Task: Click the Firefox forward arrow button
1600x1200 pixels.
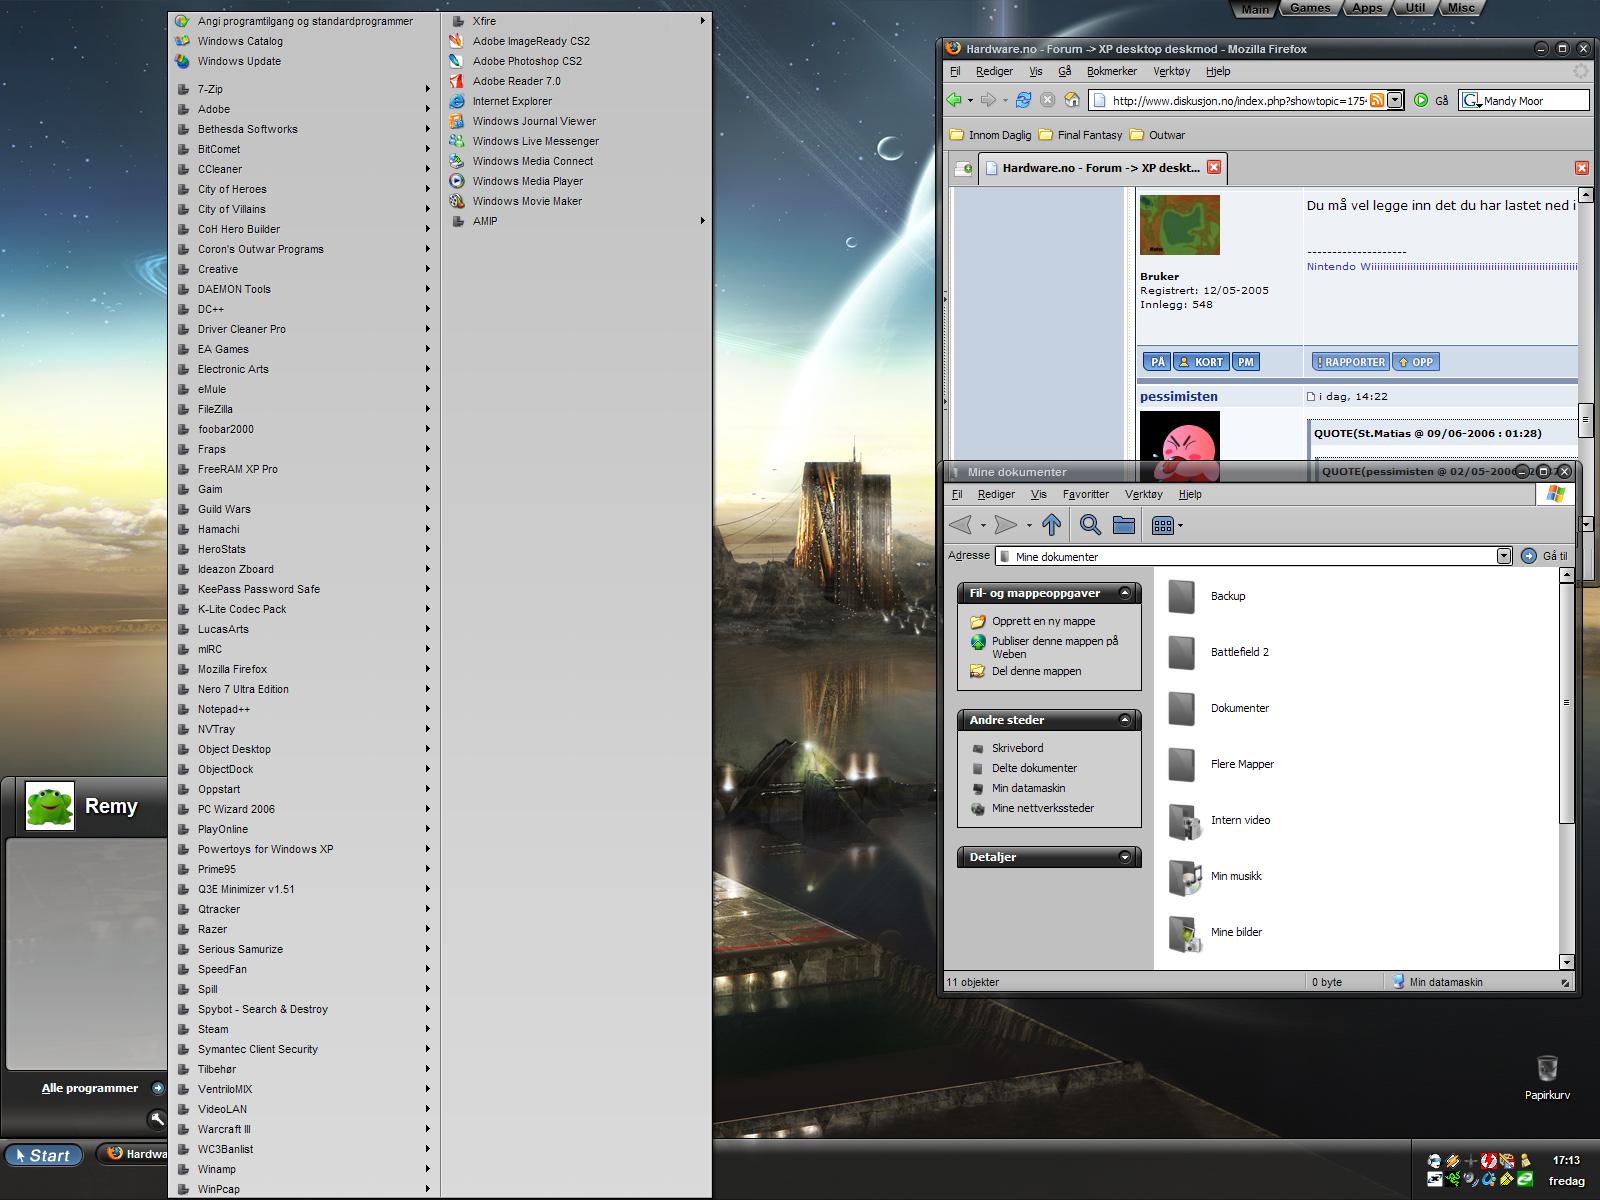Action: (x=988, y=100)
